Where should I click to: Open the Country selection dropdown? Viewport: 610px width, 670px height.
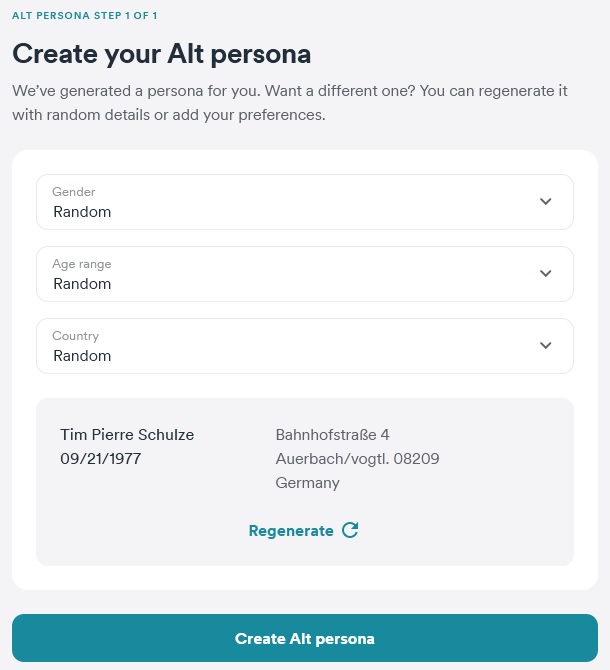[x=305, y=346]
